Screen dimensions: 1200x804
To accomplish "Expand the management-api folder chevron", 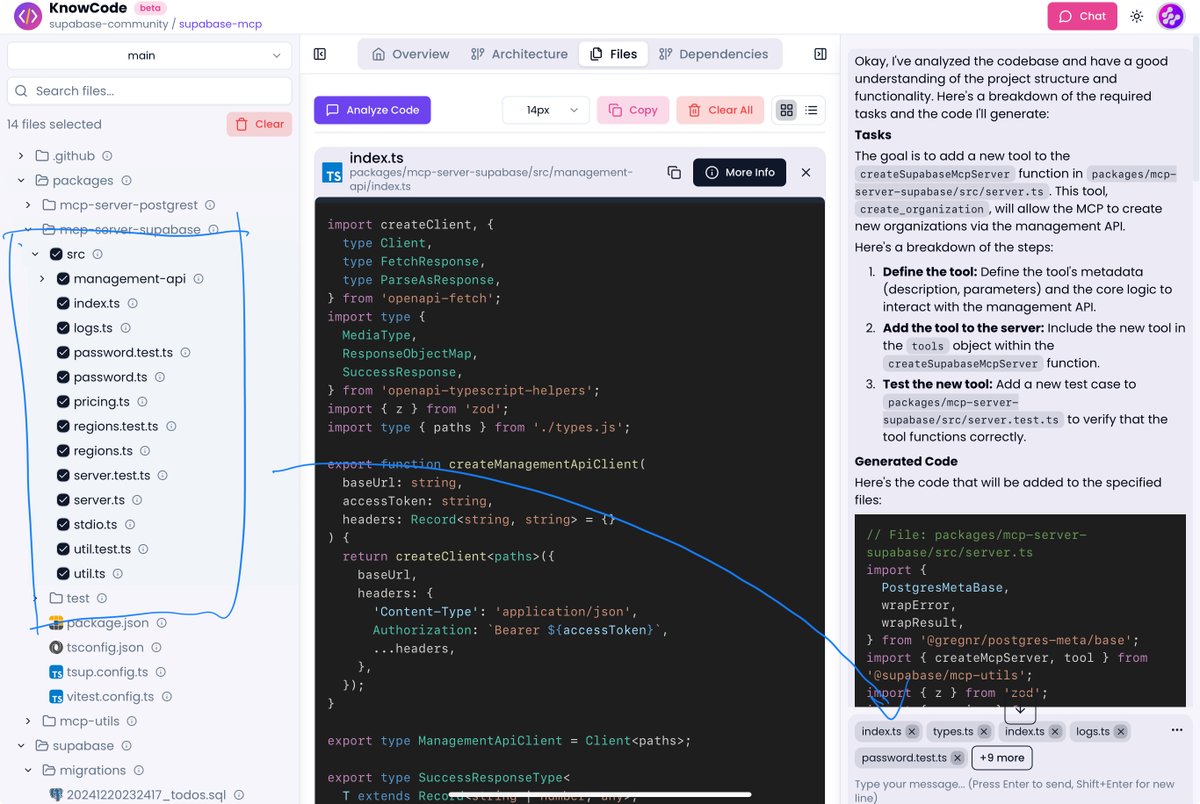I will point(42,279).
